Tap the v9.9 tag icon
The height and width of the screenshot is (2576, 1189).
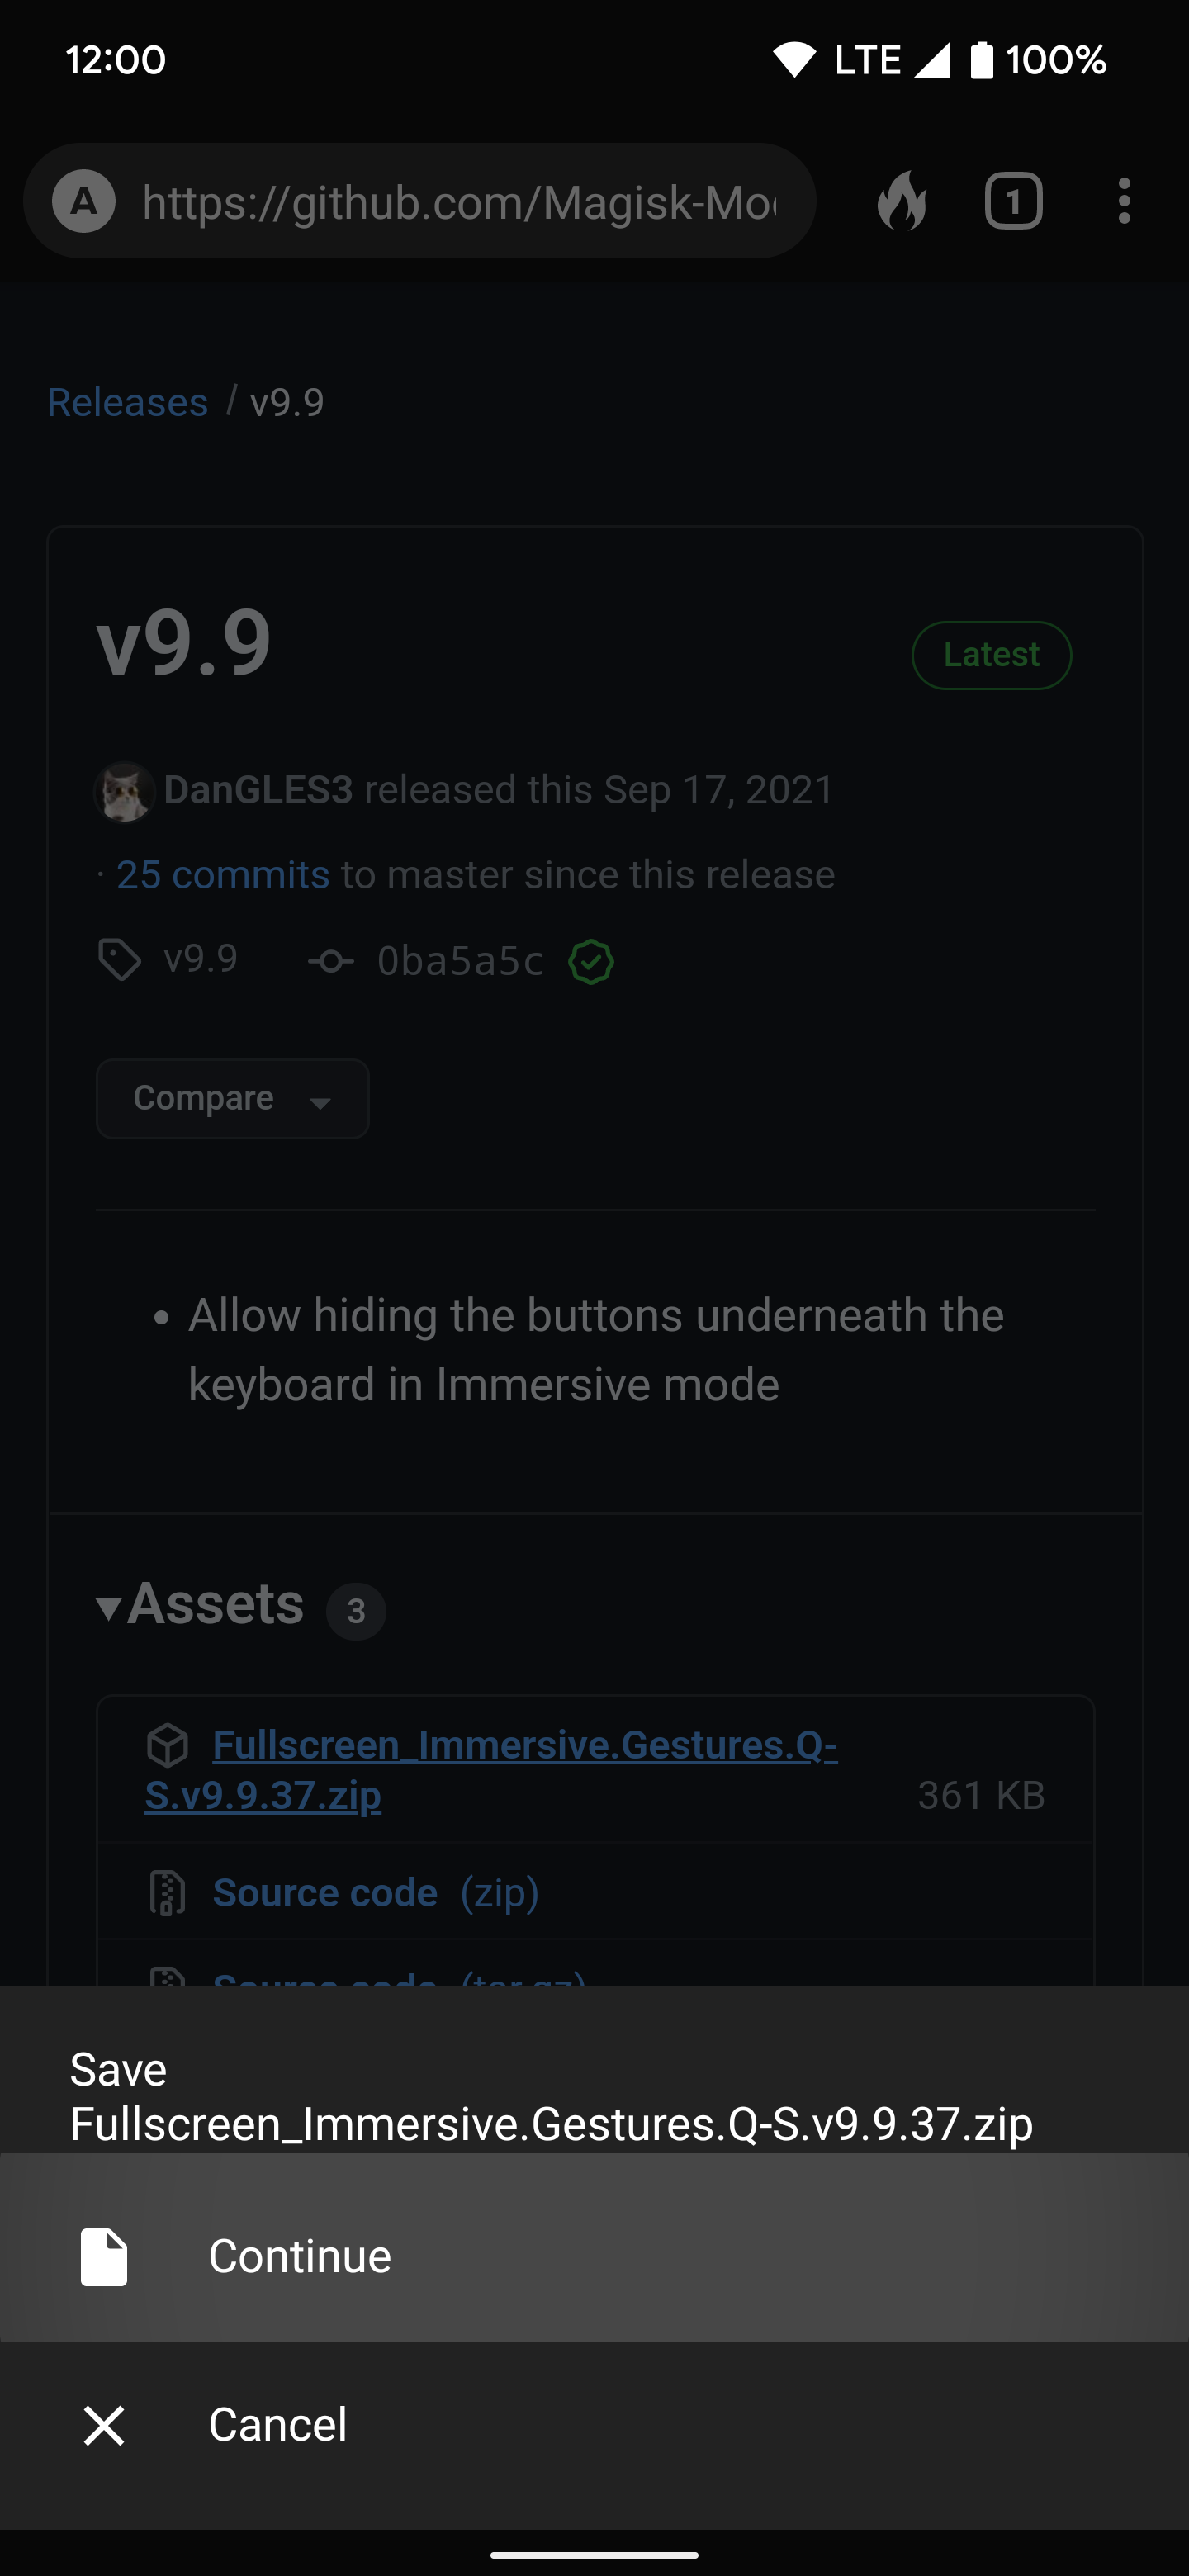pos(120,960)
